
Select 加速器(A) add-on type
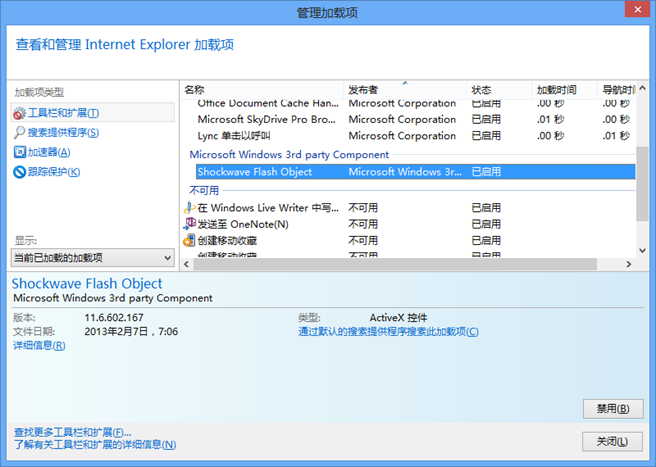pos(49,152)
